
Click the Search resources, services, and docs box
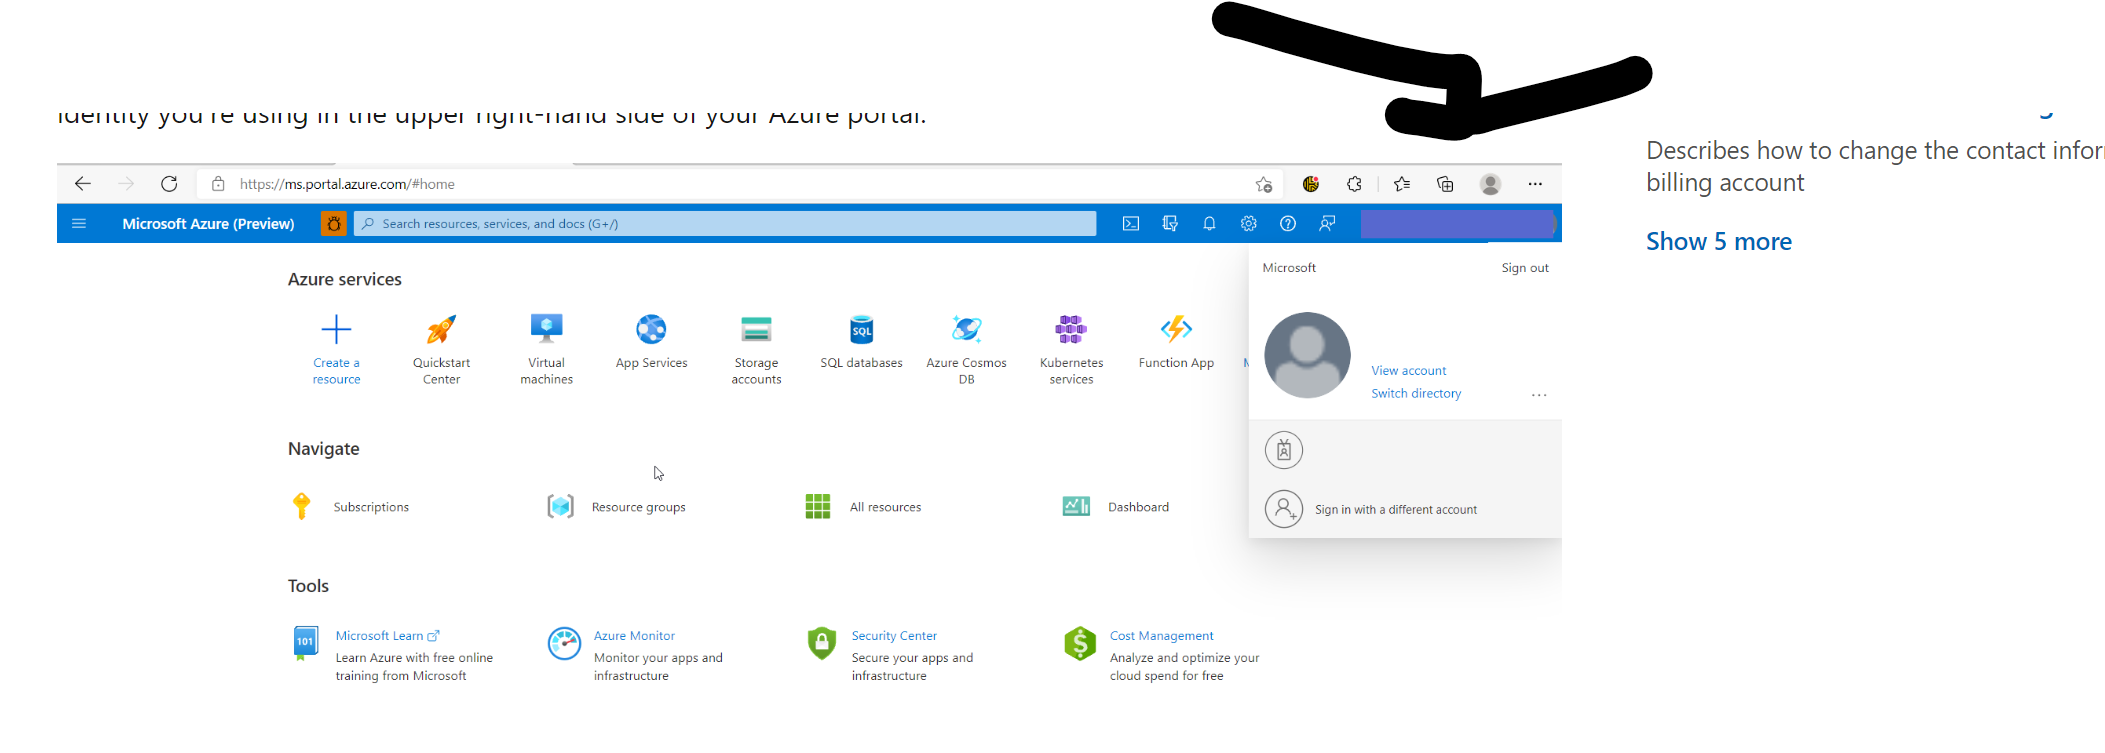coord(725,224)
